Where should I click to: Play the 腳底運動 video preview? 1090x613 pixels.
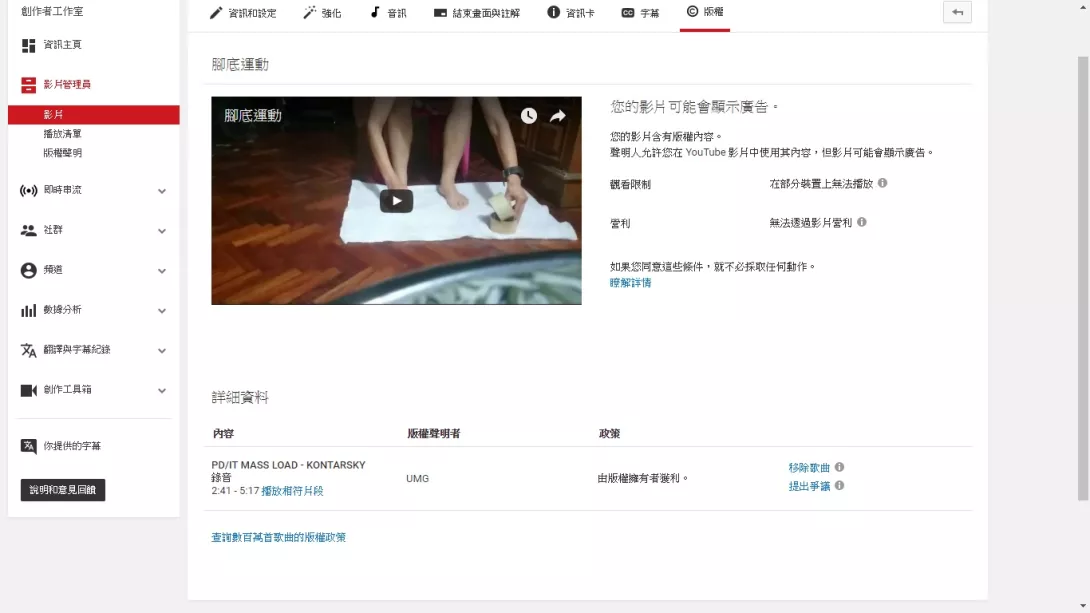coord(396,201)
